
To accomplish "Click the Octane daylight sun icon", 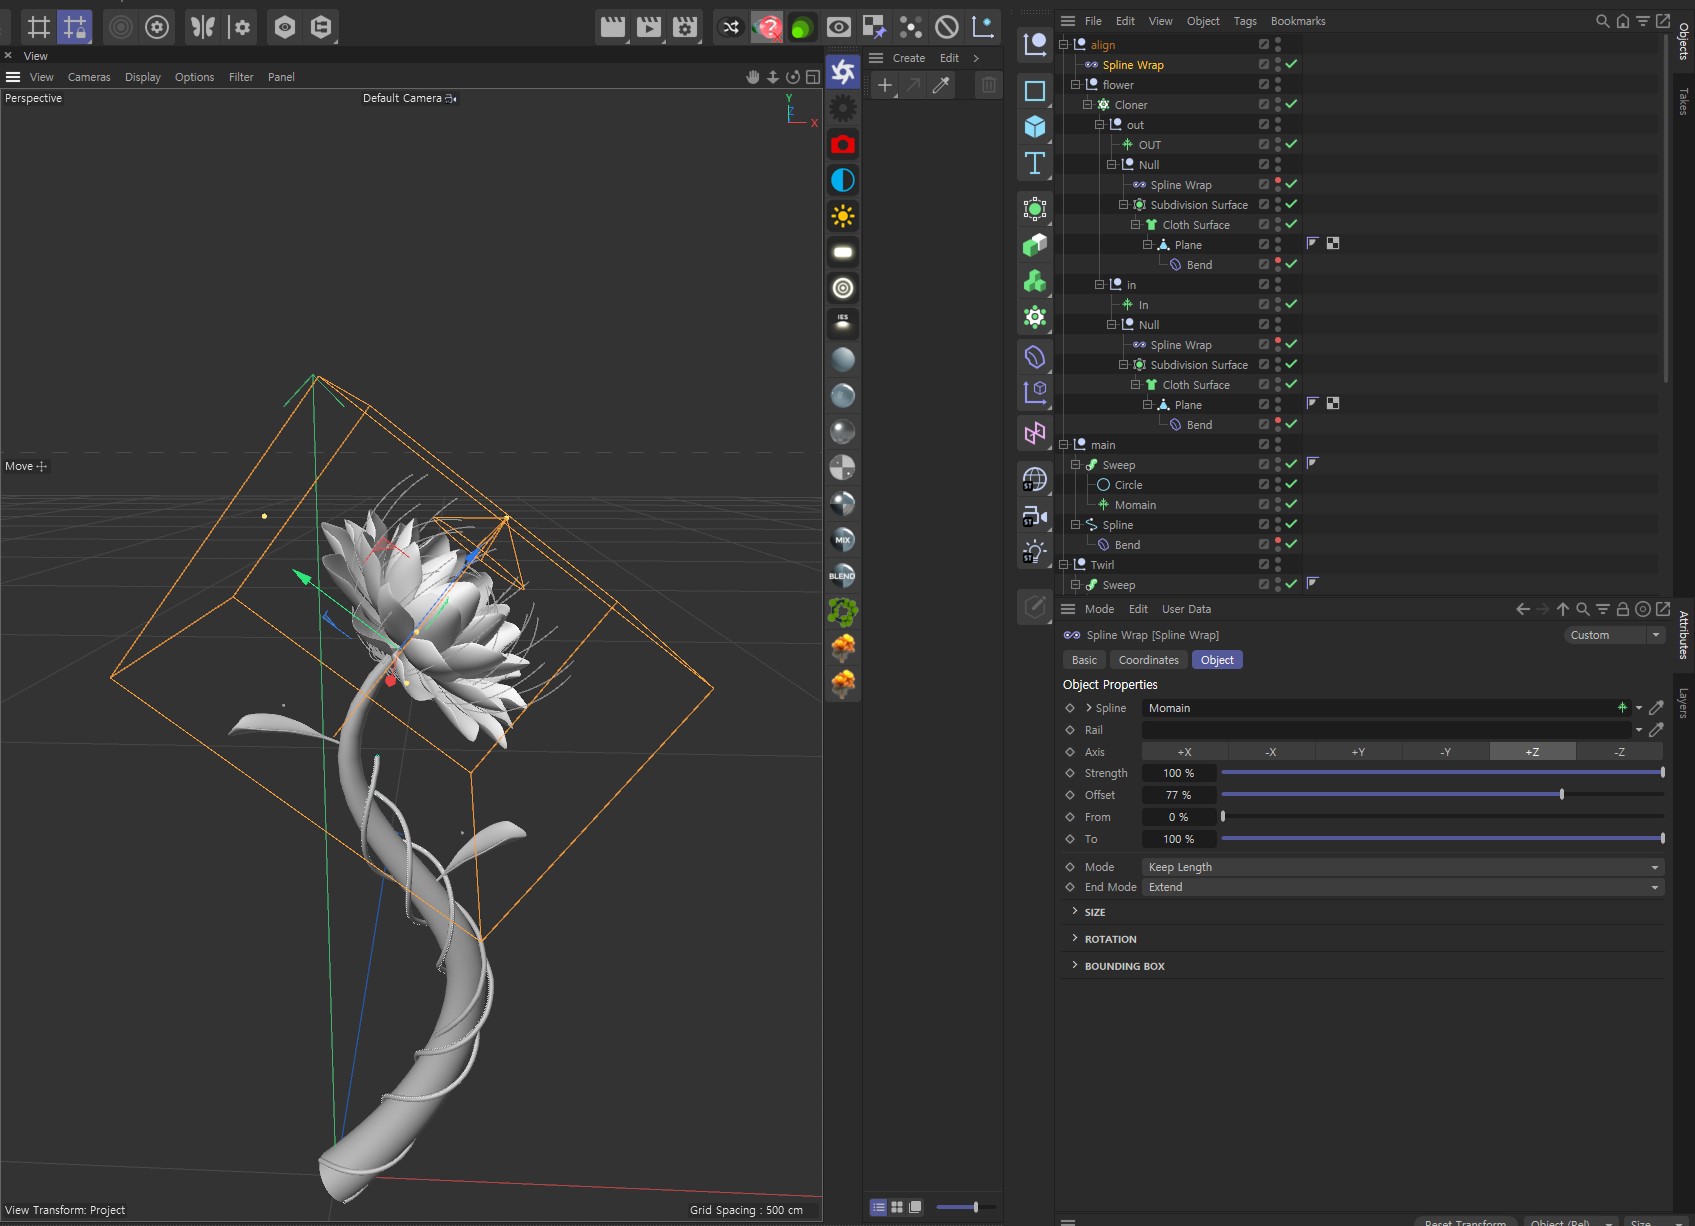I will point(843,216).
